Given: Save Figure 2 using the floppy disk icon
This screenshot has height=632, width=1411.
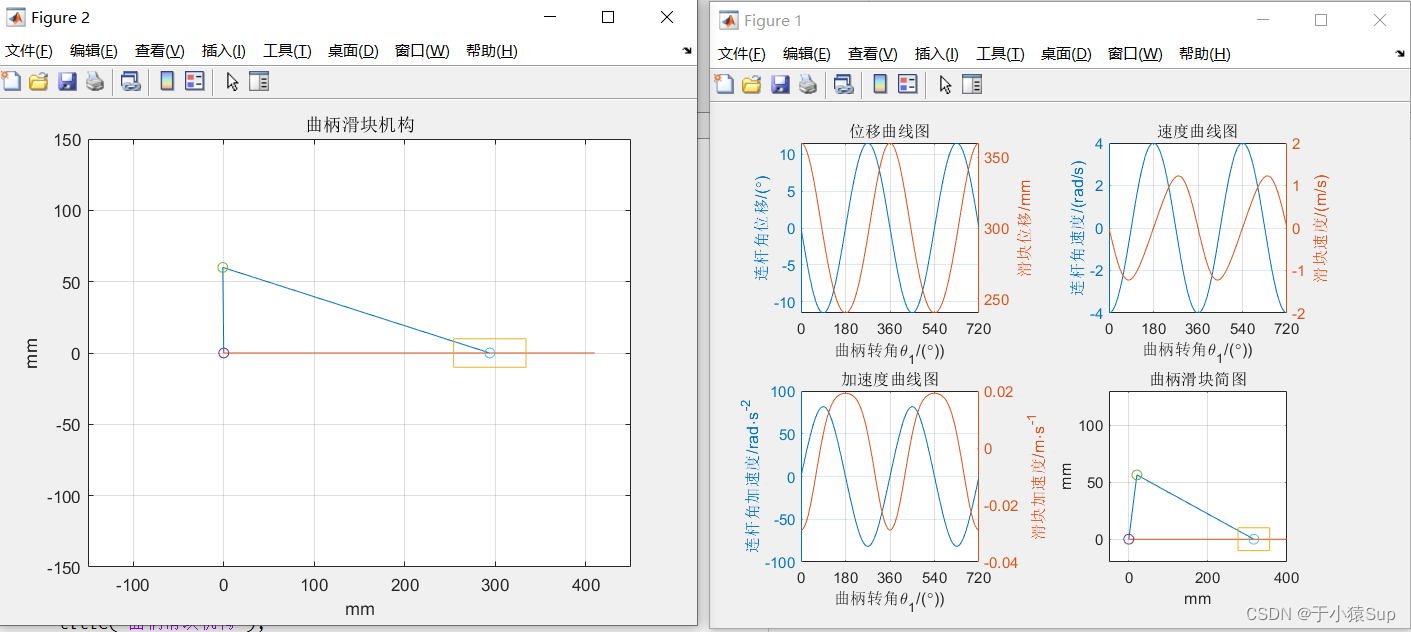Looking at the screenshot, I should point(67,82).
